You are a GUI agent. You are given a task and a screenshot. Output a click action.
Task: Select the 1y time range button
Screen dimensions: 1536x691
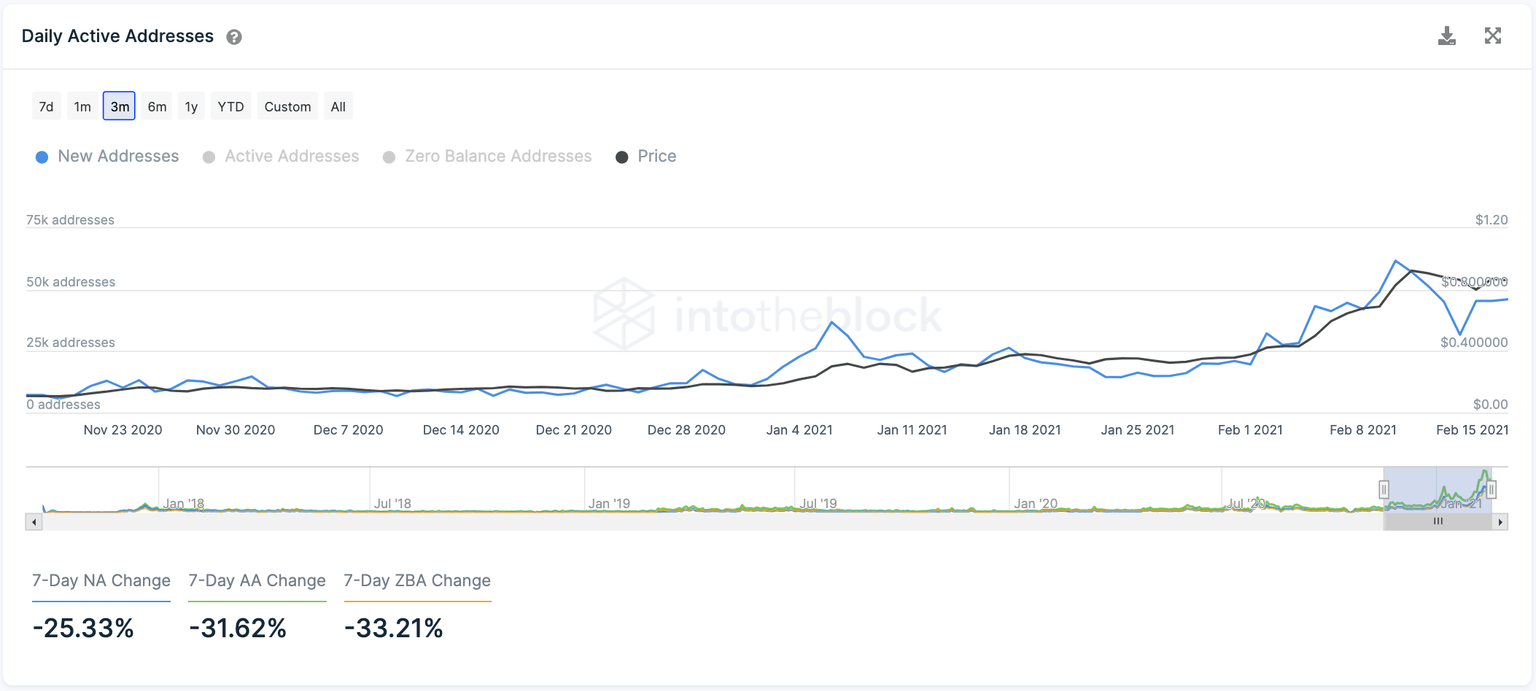click(x=190, y=106)
